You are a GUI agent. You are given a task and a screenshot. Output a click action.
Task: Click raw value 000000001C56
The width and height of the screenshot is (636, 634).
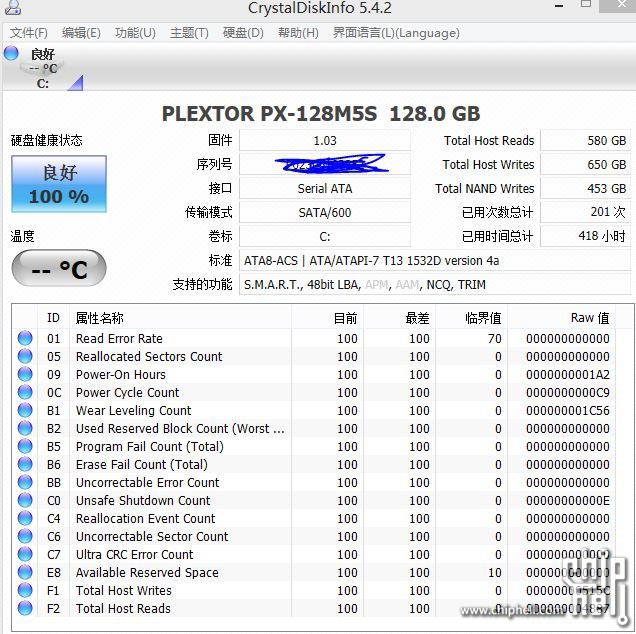568,410
